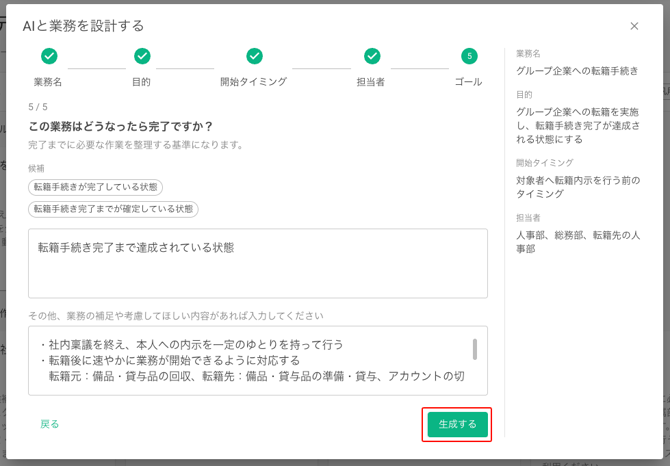Choose candidate chip 転籍手続きが完了している状態

[96, 187]
